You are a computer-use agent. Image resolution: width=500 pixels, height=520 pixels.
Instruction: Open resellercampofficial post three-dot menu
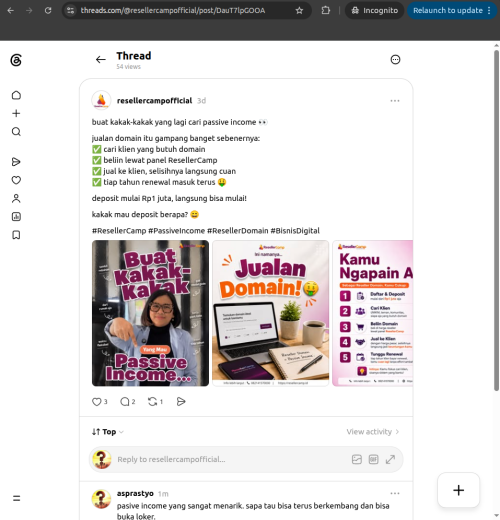click(395, 101)
